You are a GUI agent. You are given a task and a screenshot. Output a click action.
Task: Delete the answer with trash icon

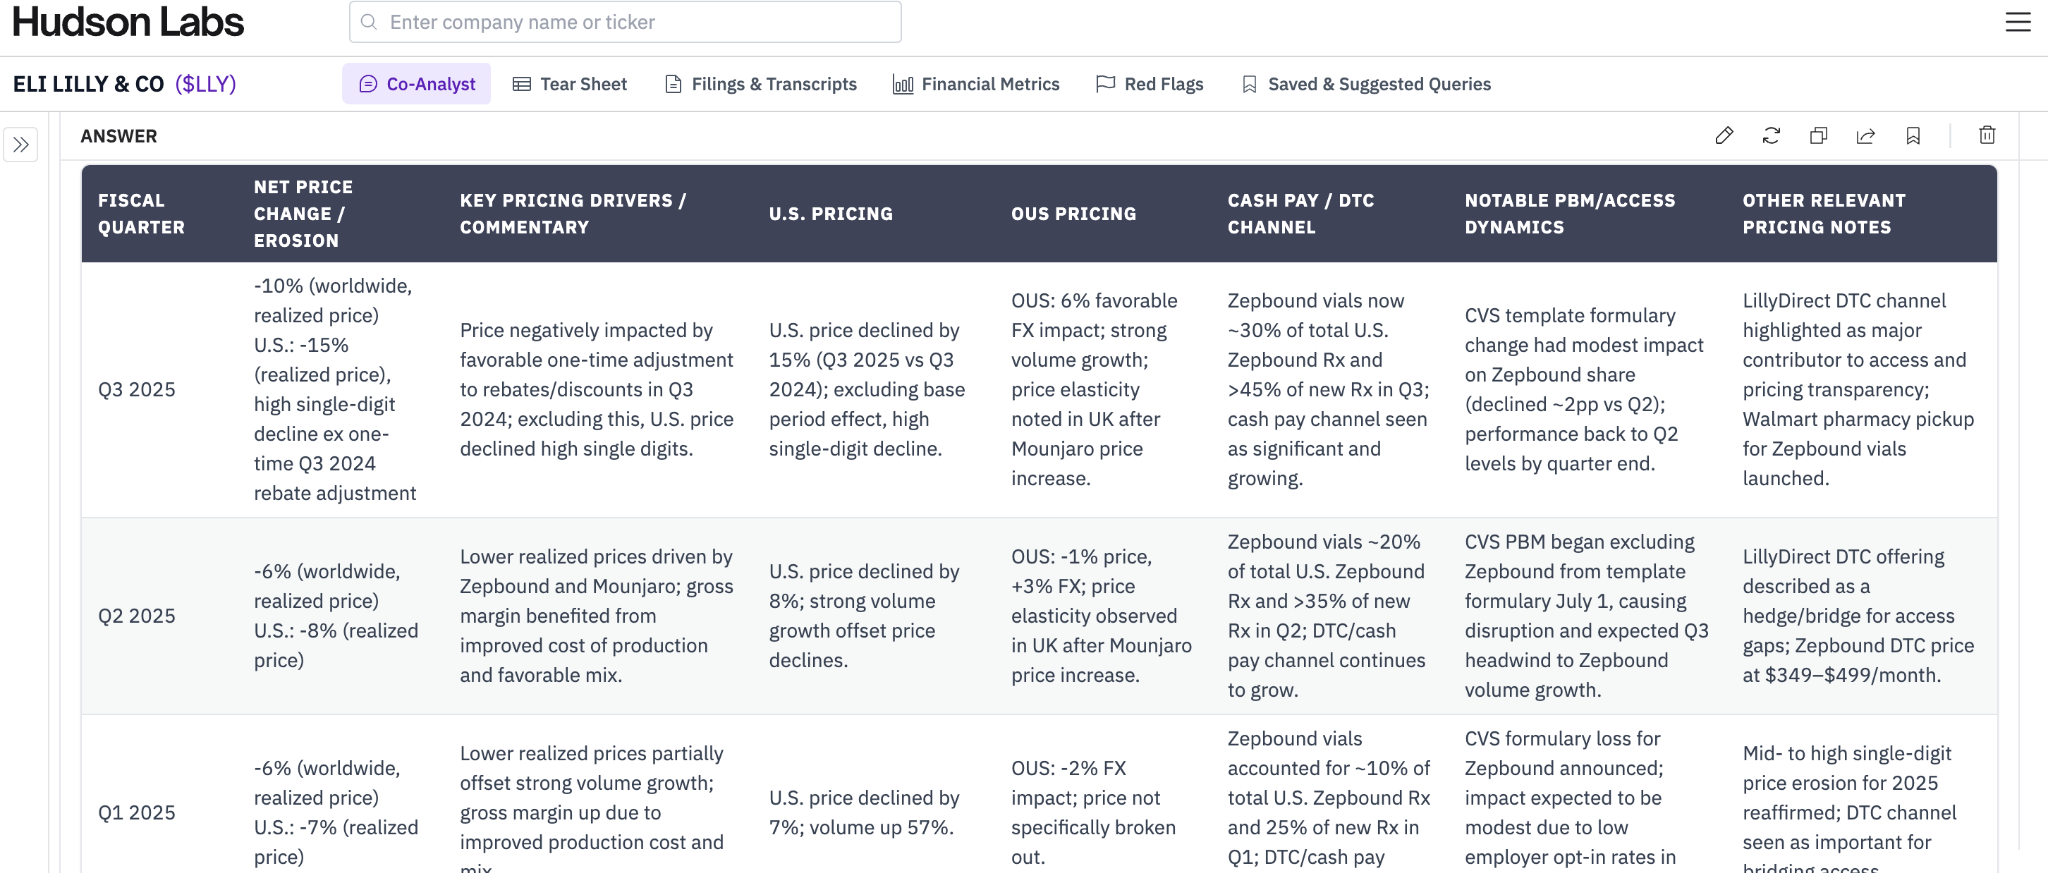pos(1987,136)
